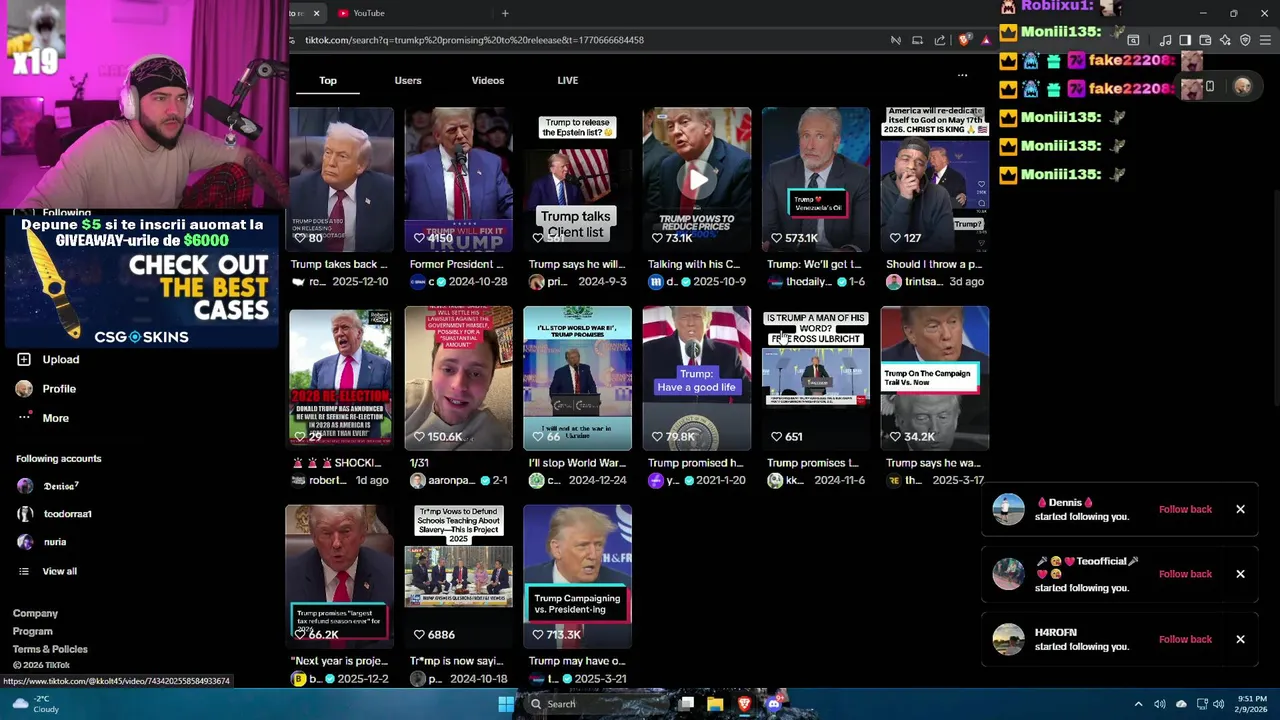Image resolution: width=1280 pixels, height=720 pixels.
Task: Dismiss the Teoofficial follow notification
Action: (x=1240, y=574)
